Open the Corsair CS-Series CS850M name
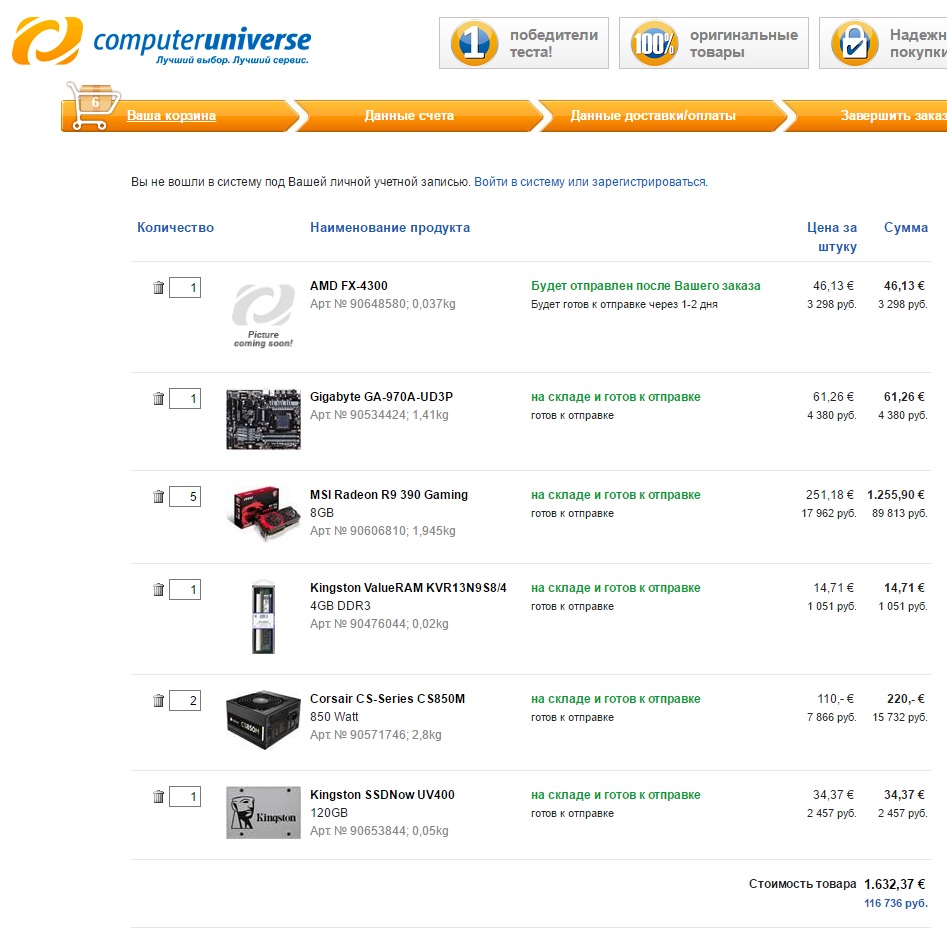The width and height of the screenshot is (947, 931). click(x=387, y=699)
